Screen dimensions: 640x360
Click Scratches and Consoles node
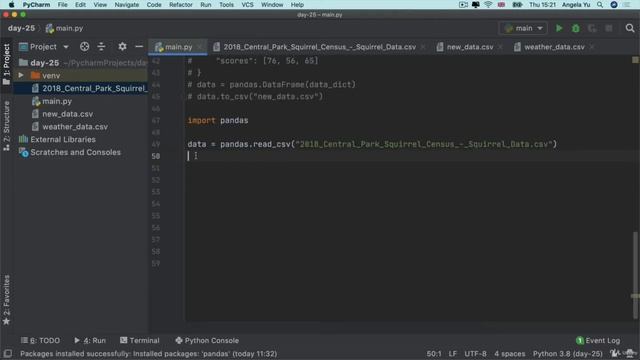pyautogui.click(x=70, y=152)
